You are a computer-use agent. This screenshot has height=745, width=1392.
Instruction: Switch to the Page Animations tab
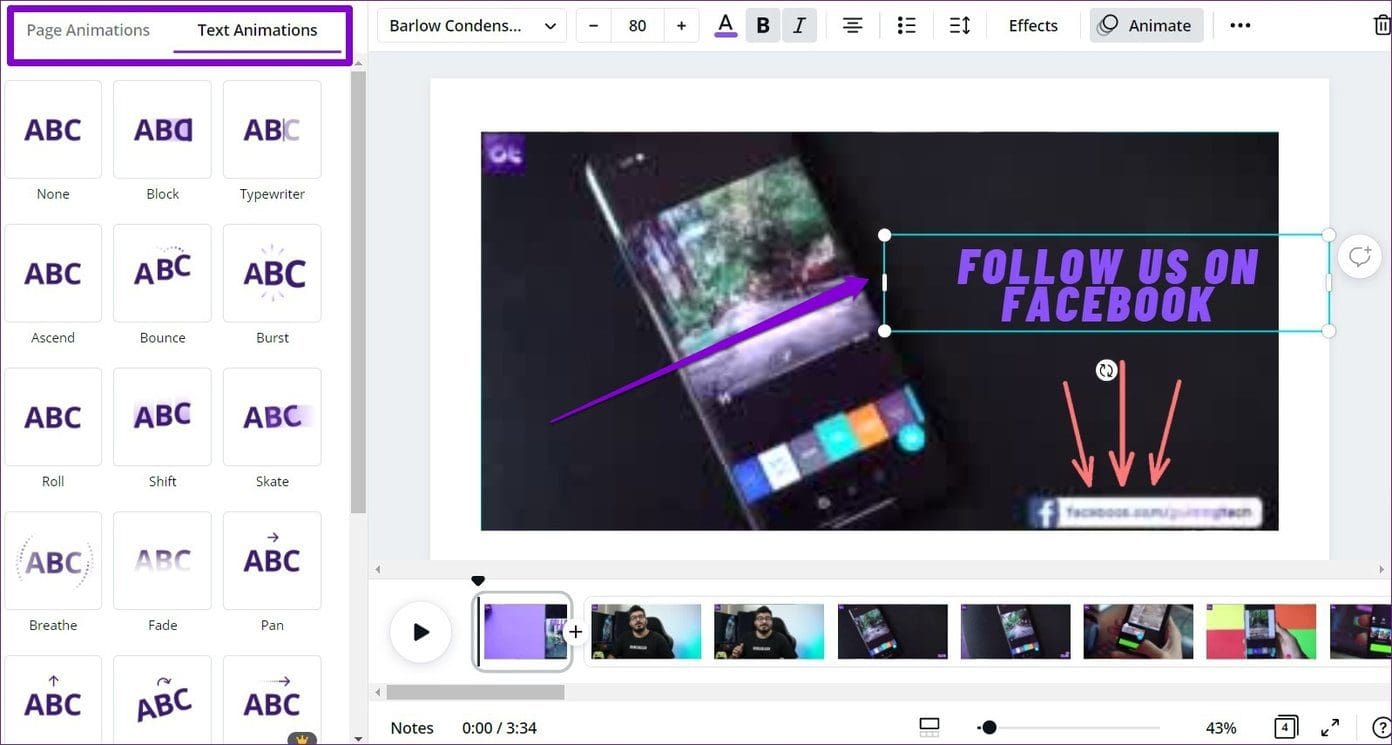tap(88, 30)
